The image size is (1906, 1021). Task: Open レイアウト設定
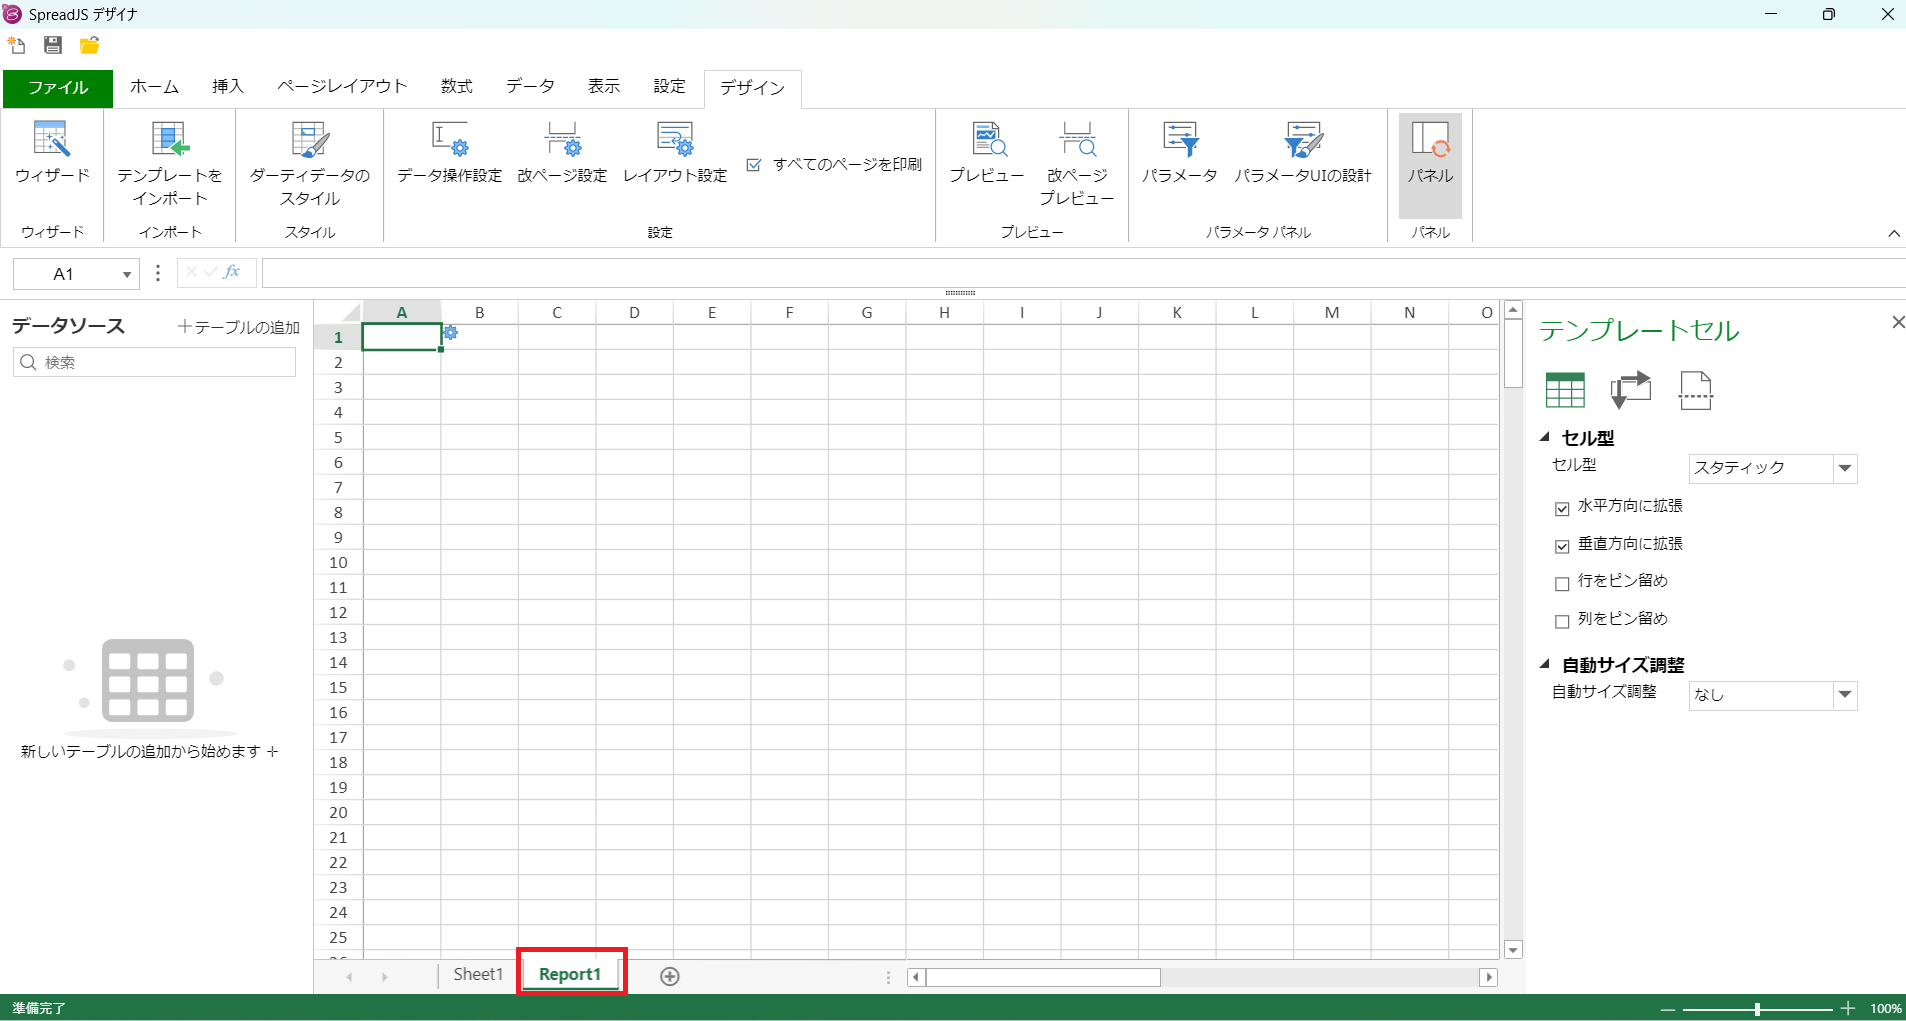(x=675, y=153)
